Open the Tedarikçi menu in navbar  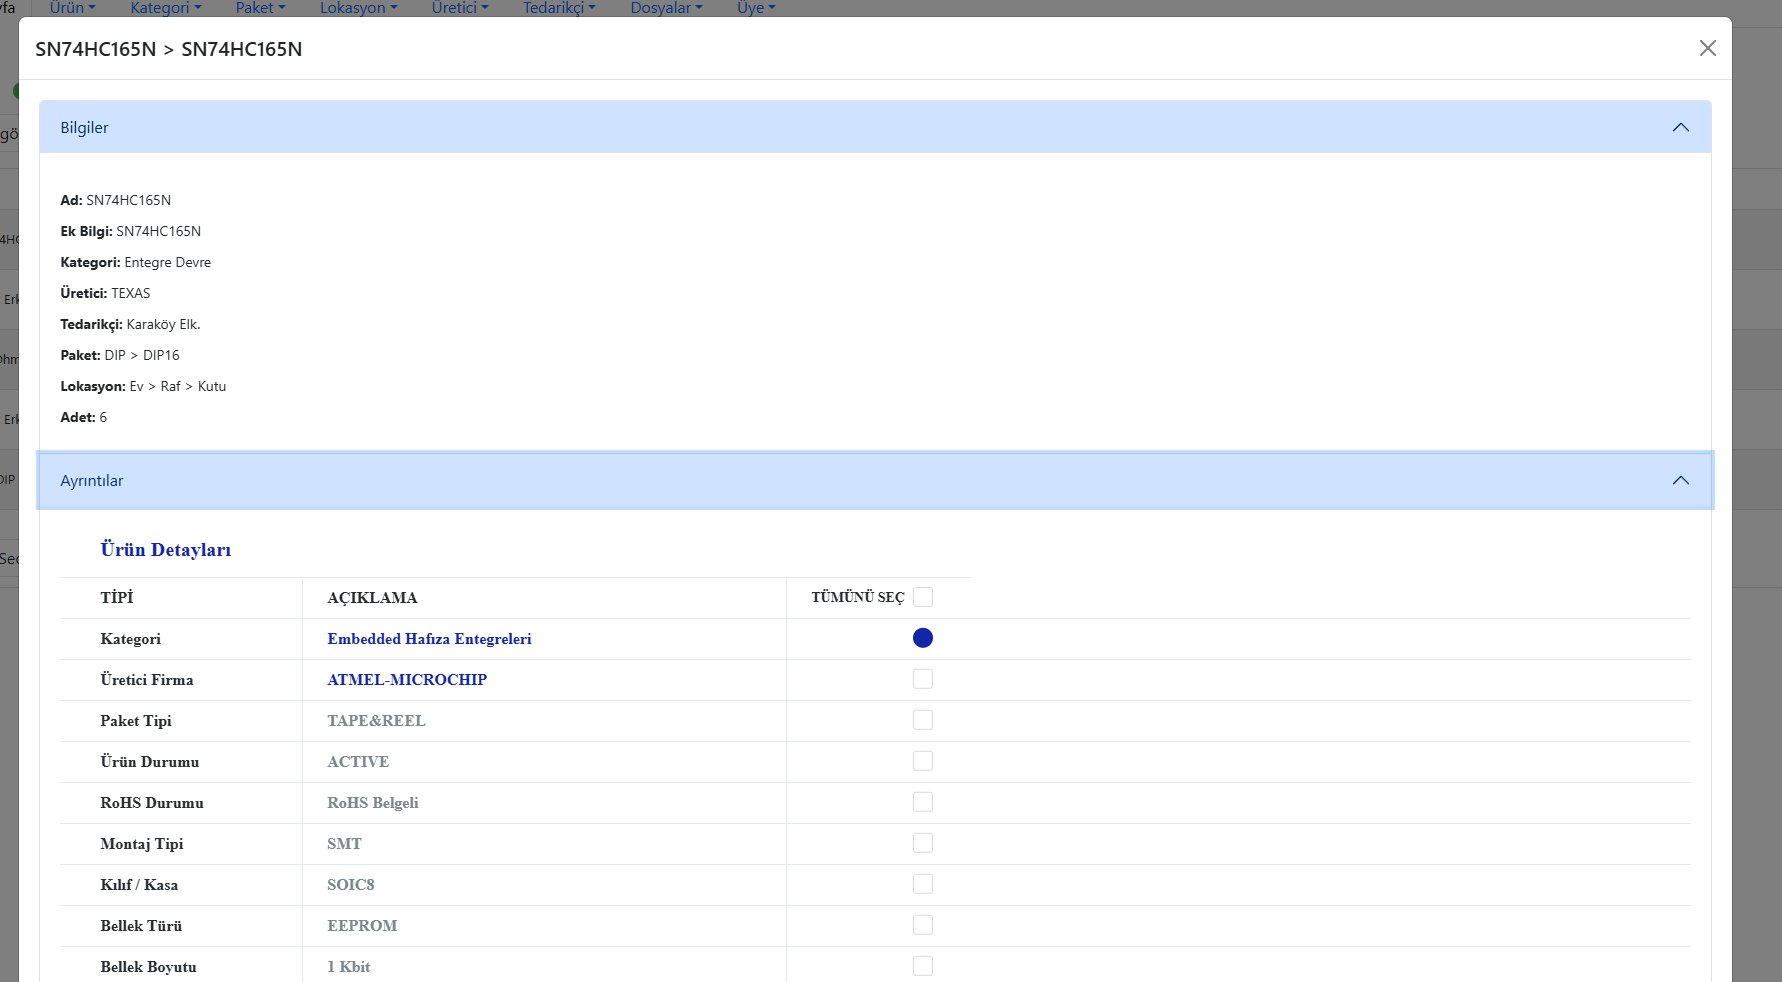tap(558, 8)
